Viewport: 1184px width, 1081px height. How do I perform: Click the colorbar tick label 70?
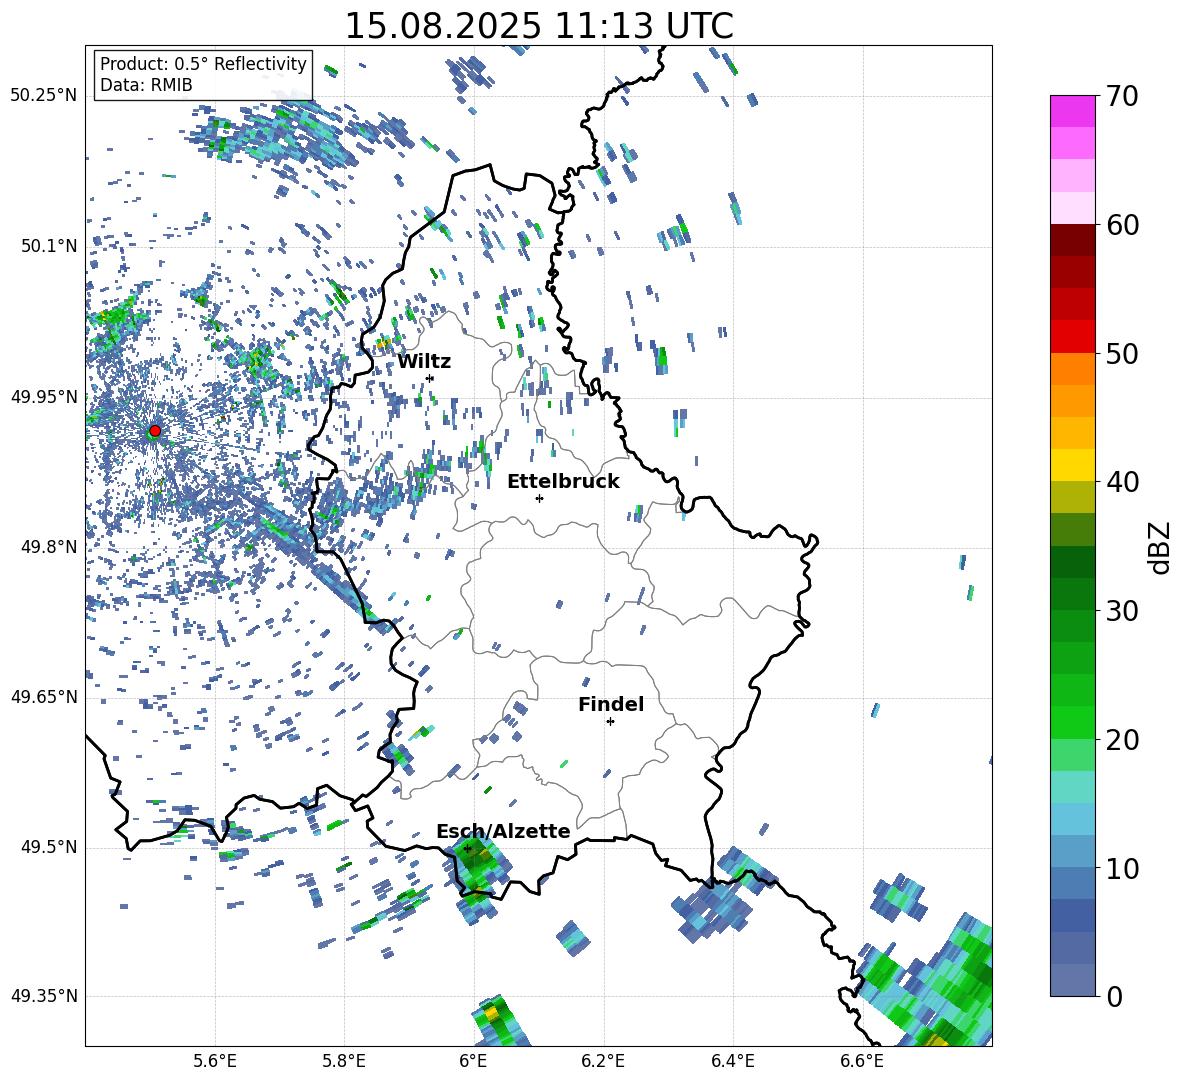(1122, 97)
